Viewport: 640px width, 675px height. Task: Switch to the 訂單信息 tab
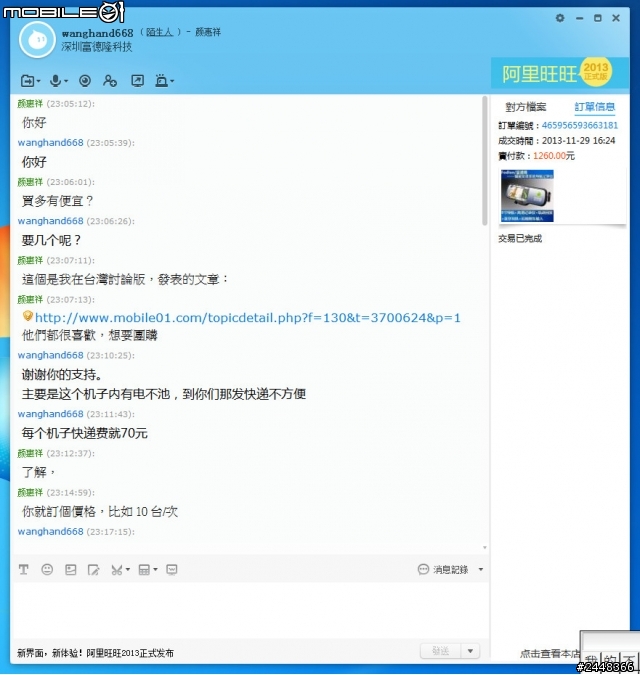pyautogui.click(x=594, y=107)
